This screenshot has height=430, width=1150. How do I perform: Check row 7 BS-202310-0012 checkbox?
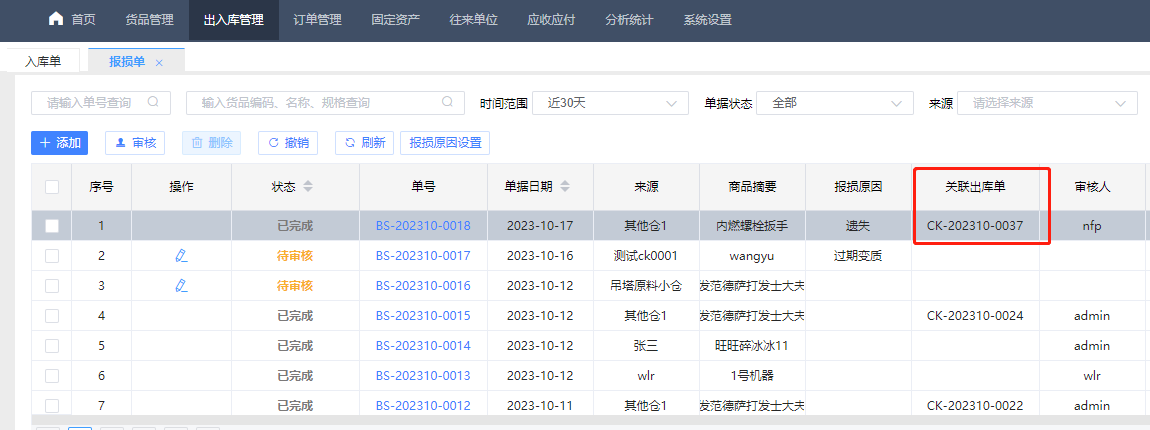[52, 406]
